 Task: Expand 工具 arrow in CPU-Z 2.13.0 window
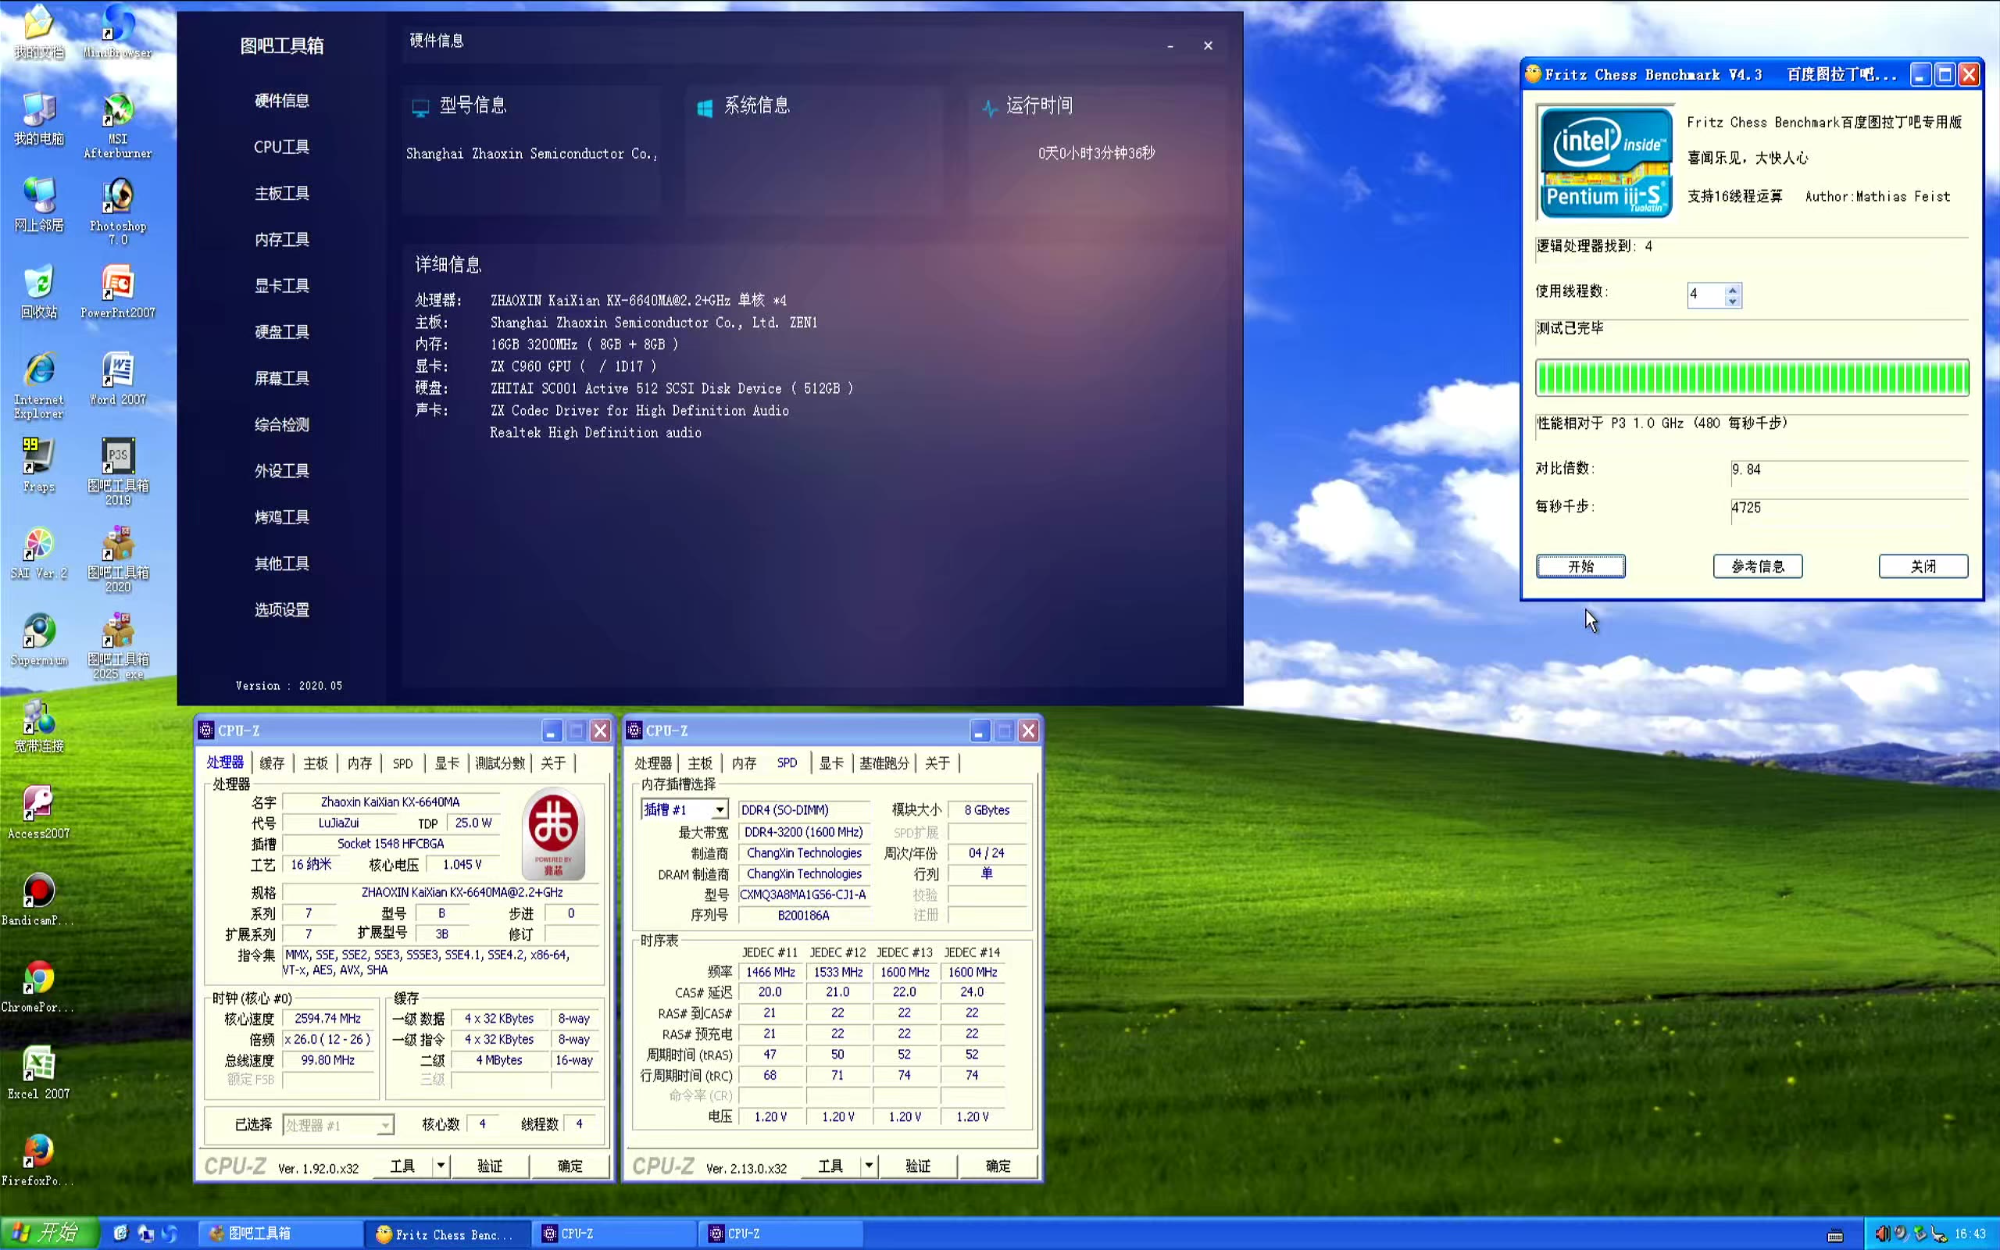(868, 1166)
